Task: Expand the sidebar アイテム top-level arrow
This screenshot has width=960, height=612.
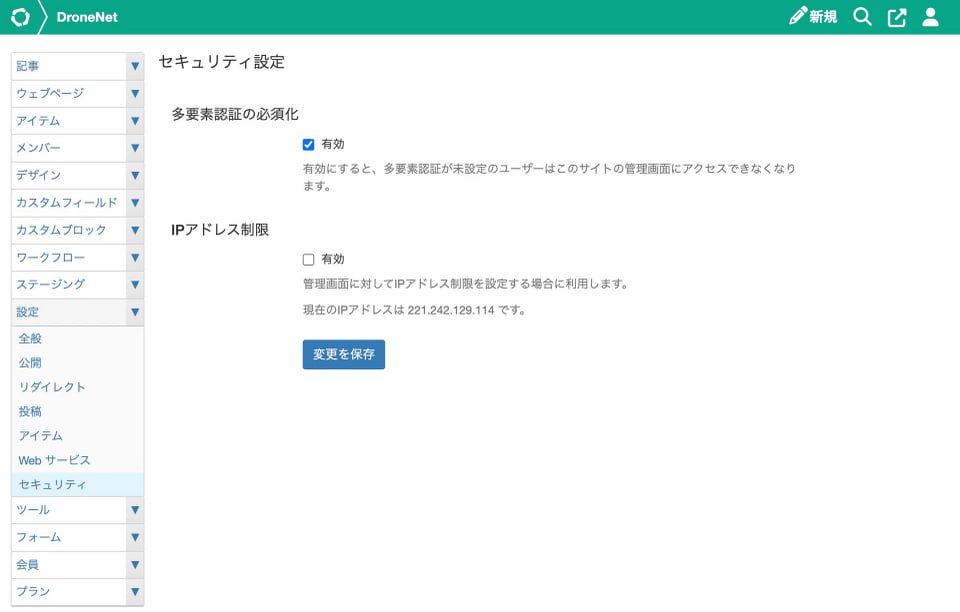Action: point(135,121)
